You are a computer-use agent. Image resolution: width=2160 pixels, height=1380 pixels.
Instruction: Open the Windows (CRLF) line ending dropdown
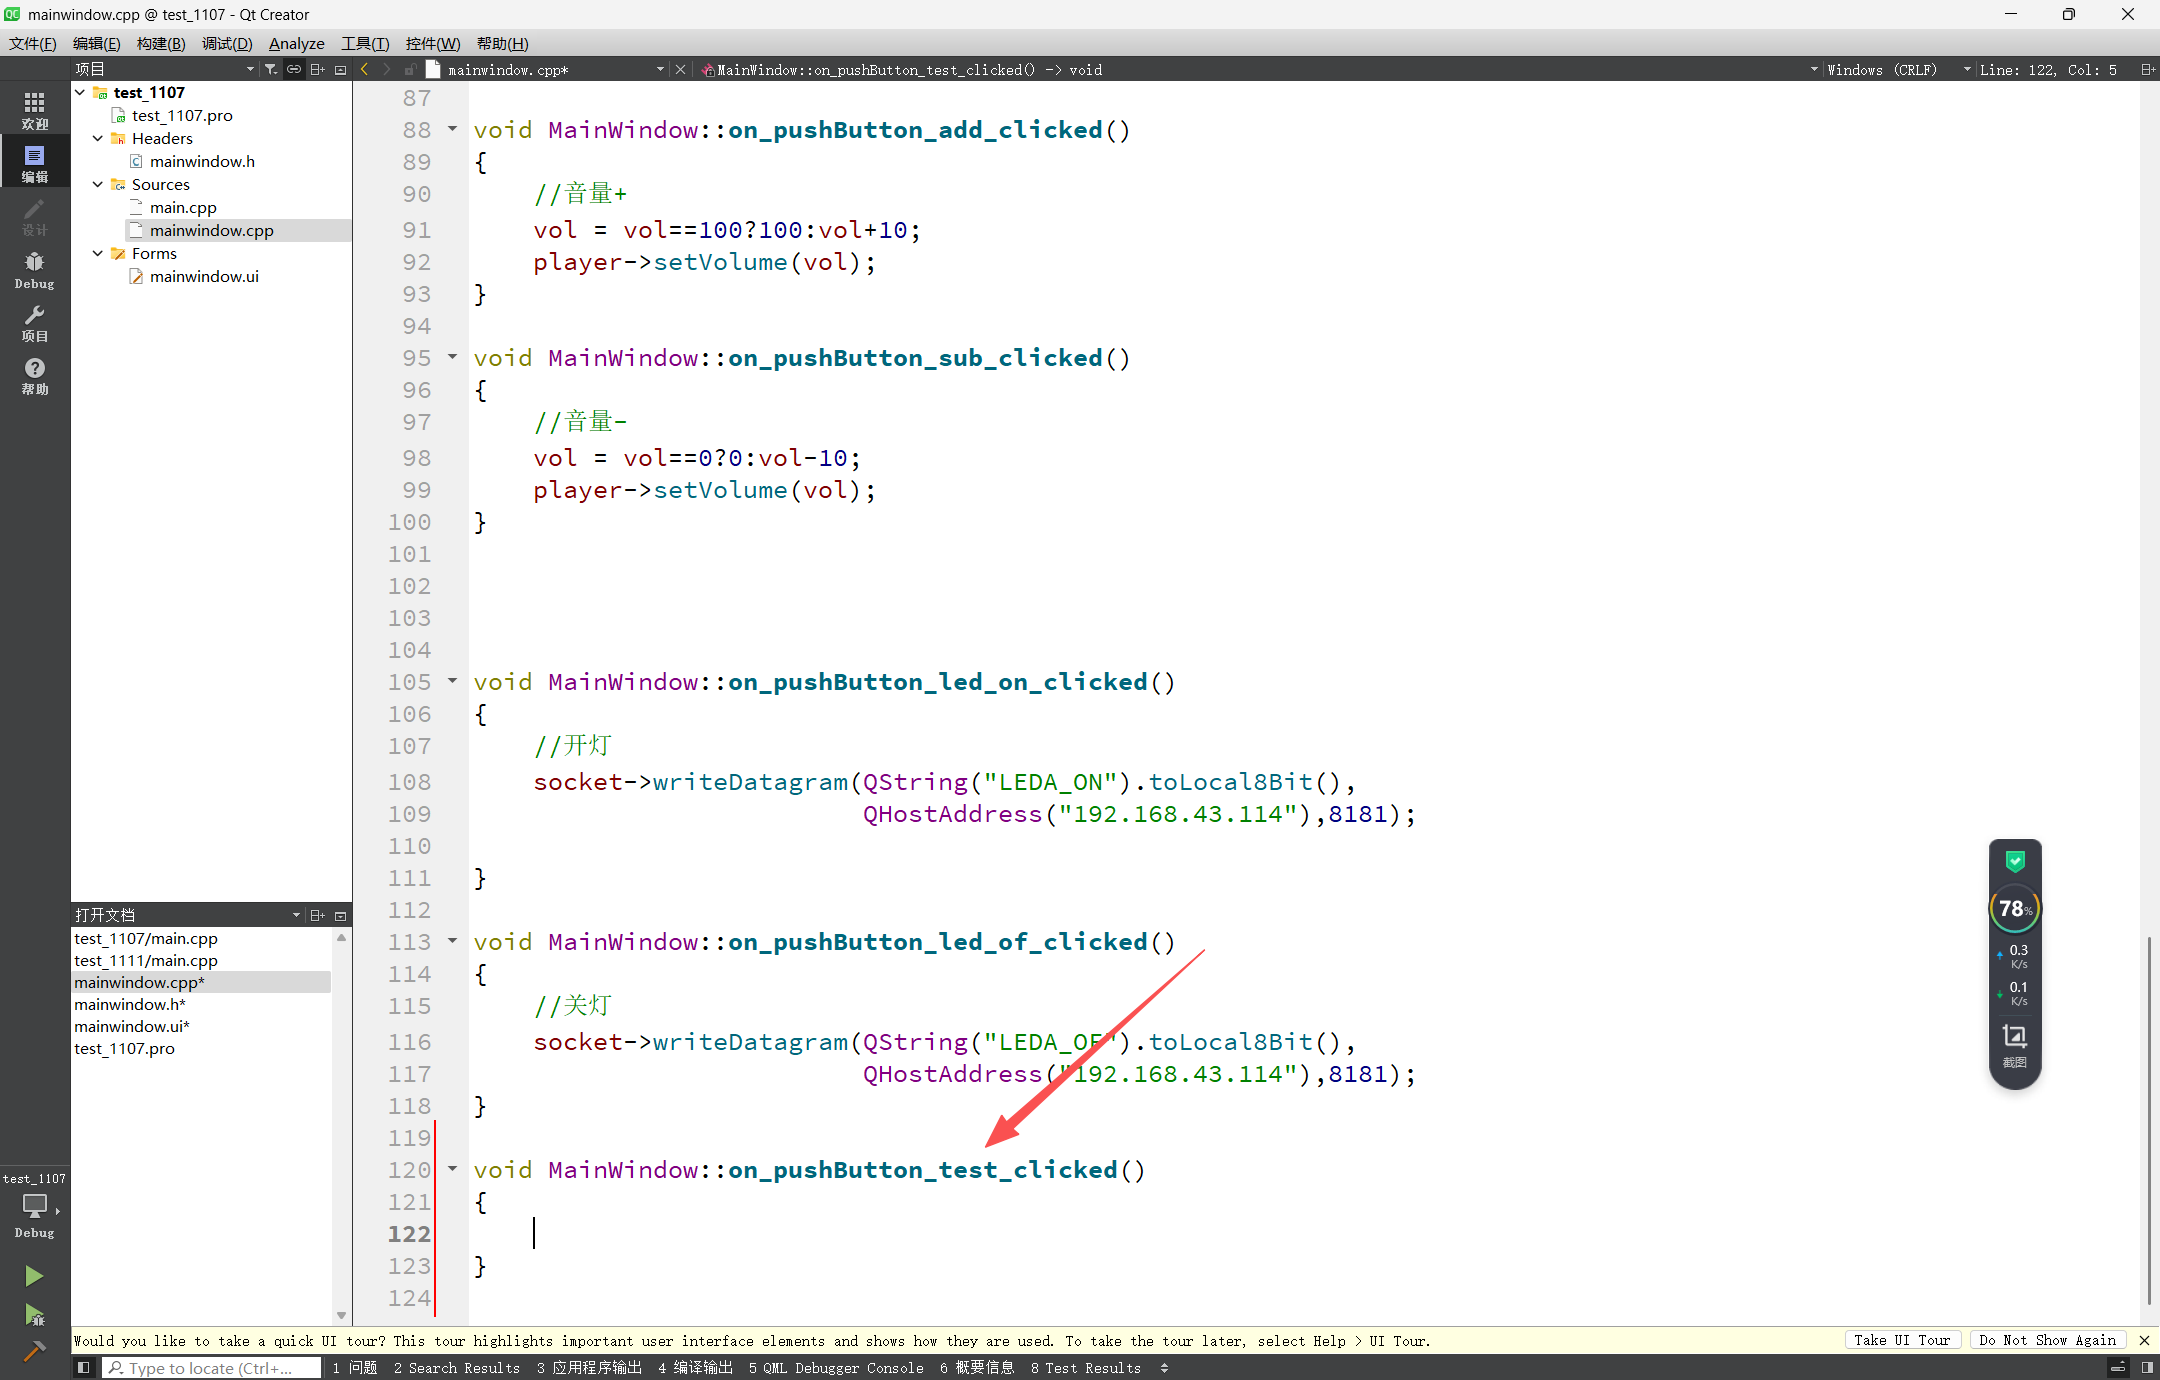click(1893, 69)
